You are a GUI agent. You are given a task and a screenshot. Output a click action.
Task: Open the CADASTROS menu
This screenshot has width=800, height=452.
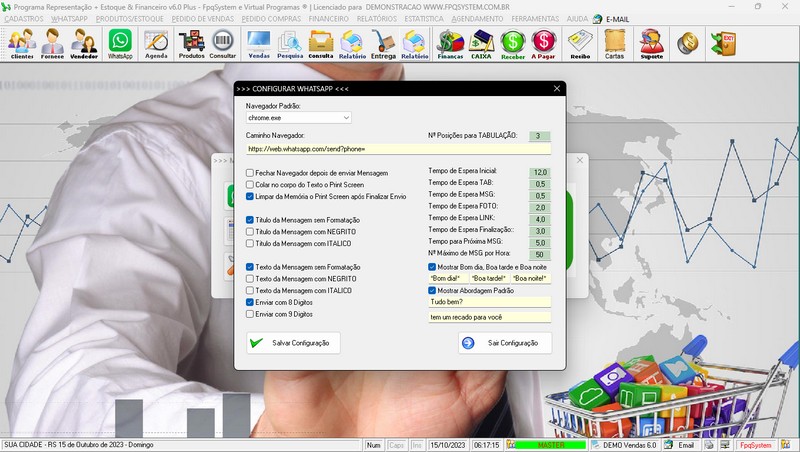point(24,19)
